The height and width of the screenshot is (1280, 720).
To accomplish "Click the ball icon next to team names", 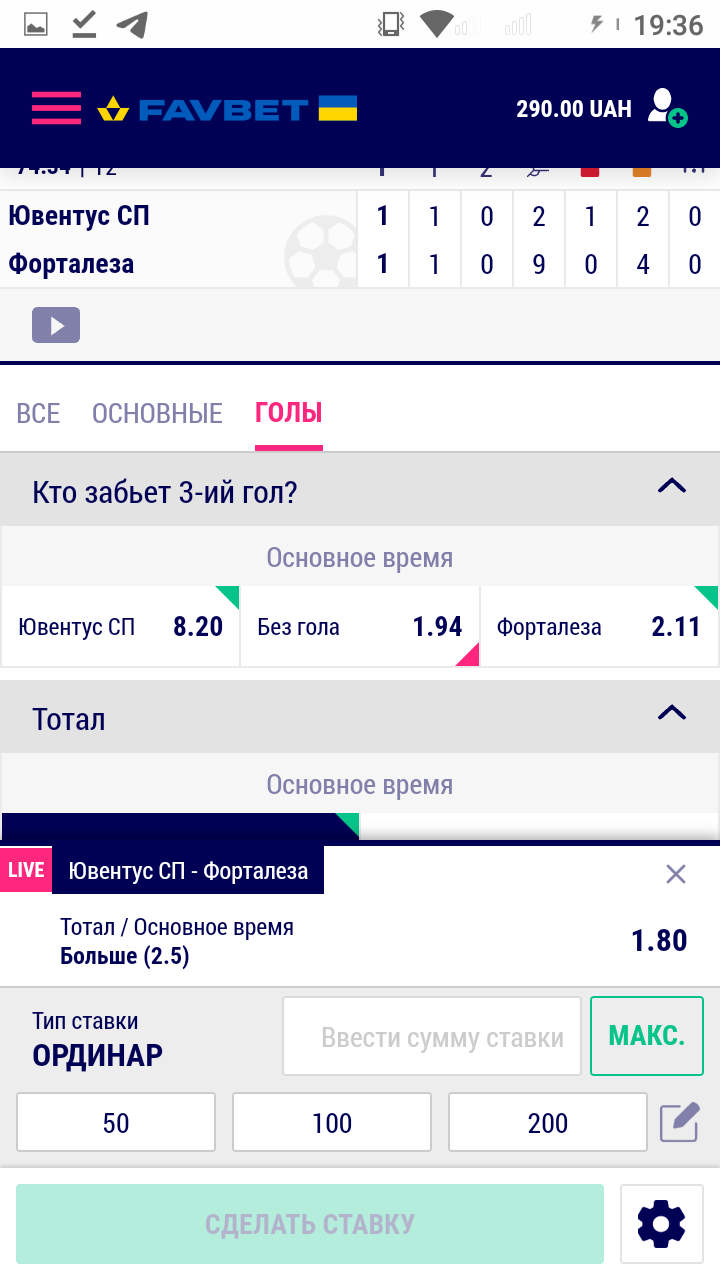I will [x=320, y=239].
